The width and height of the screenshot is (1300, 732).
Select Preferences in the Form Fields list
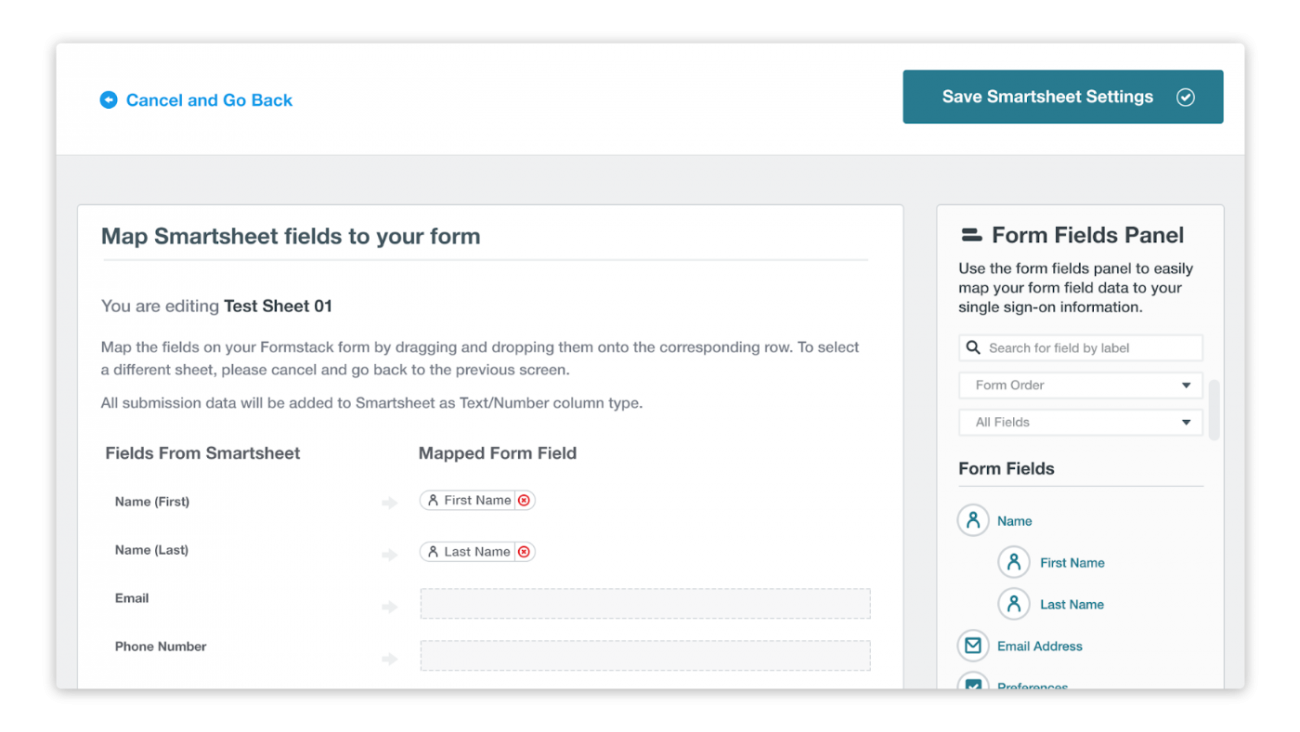pyautogui.click(x=1032, y=687)
